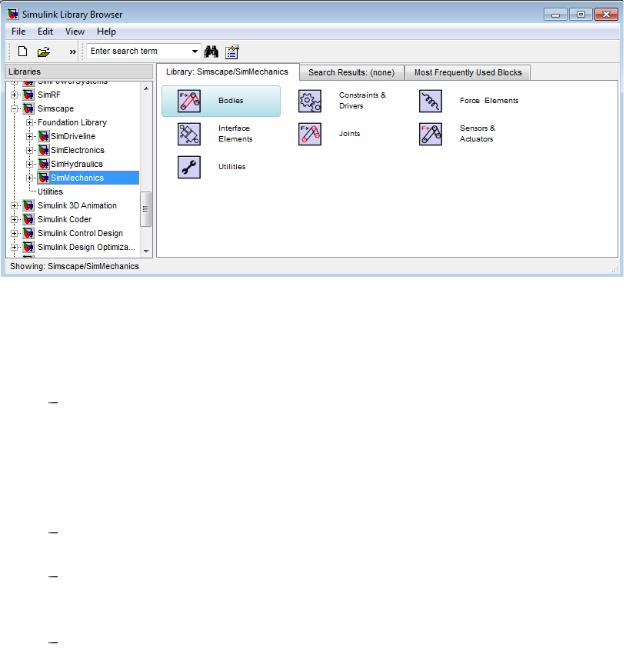Image resolution: width=624 pixels, height=652 pixels.
Task: Select Simulink Coder tree row
Action: (64, 219)
